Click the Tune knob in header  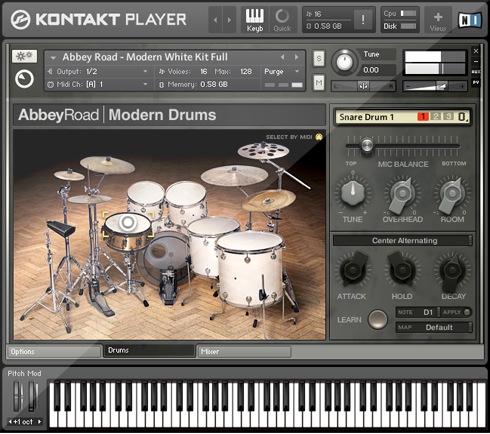click(344, 62)
